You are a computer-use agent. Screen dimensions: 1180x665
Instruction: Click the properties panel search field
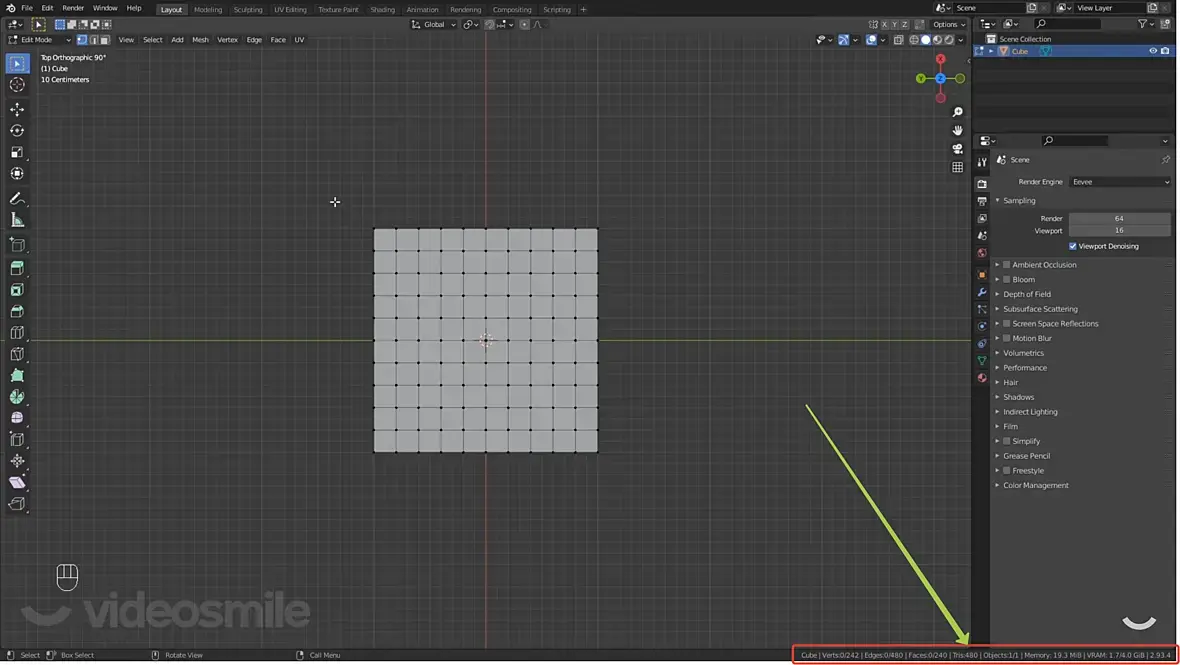click(1075, 141)
